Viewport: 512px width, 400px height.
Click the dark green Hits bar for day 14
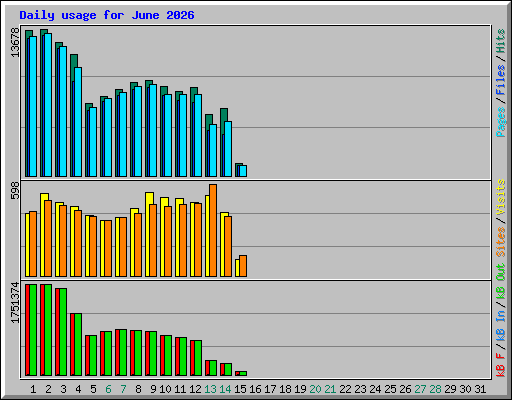pyautogui.click(x=224, y=115)
